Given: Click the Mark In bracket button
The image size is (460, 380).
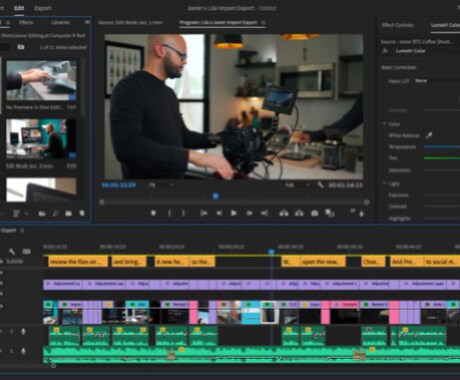Looking at the screenshot, I should click(x=169, y=213).
